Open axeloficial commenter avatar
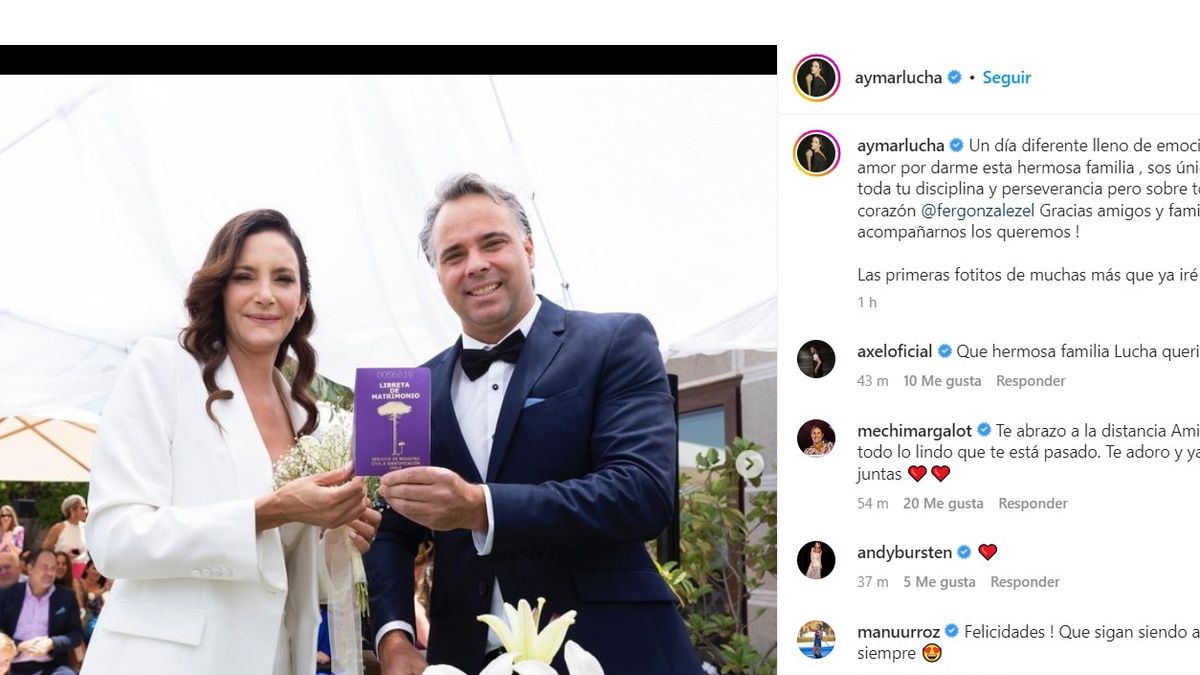The width and height of the screenshot is (1200, 675). (816, 359)
